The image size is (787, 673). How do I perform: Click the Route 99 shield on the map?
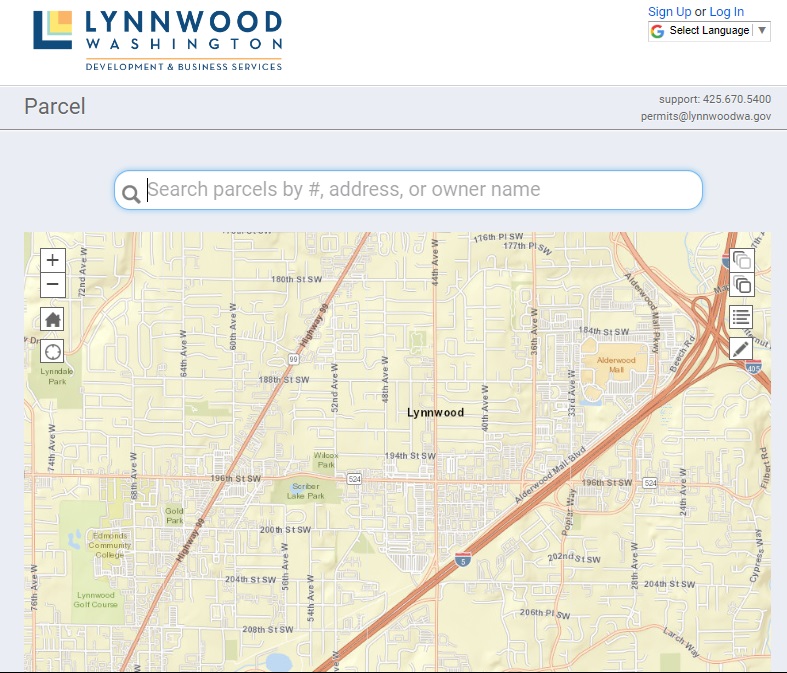click(294, 359)
